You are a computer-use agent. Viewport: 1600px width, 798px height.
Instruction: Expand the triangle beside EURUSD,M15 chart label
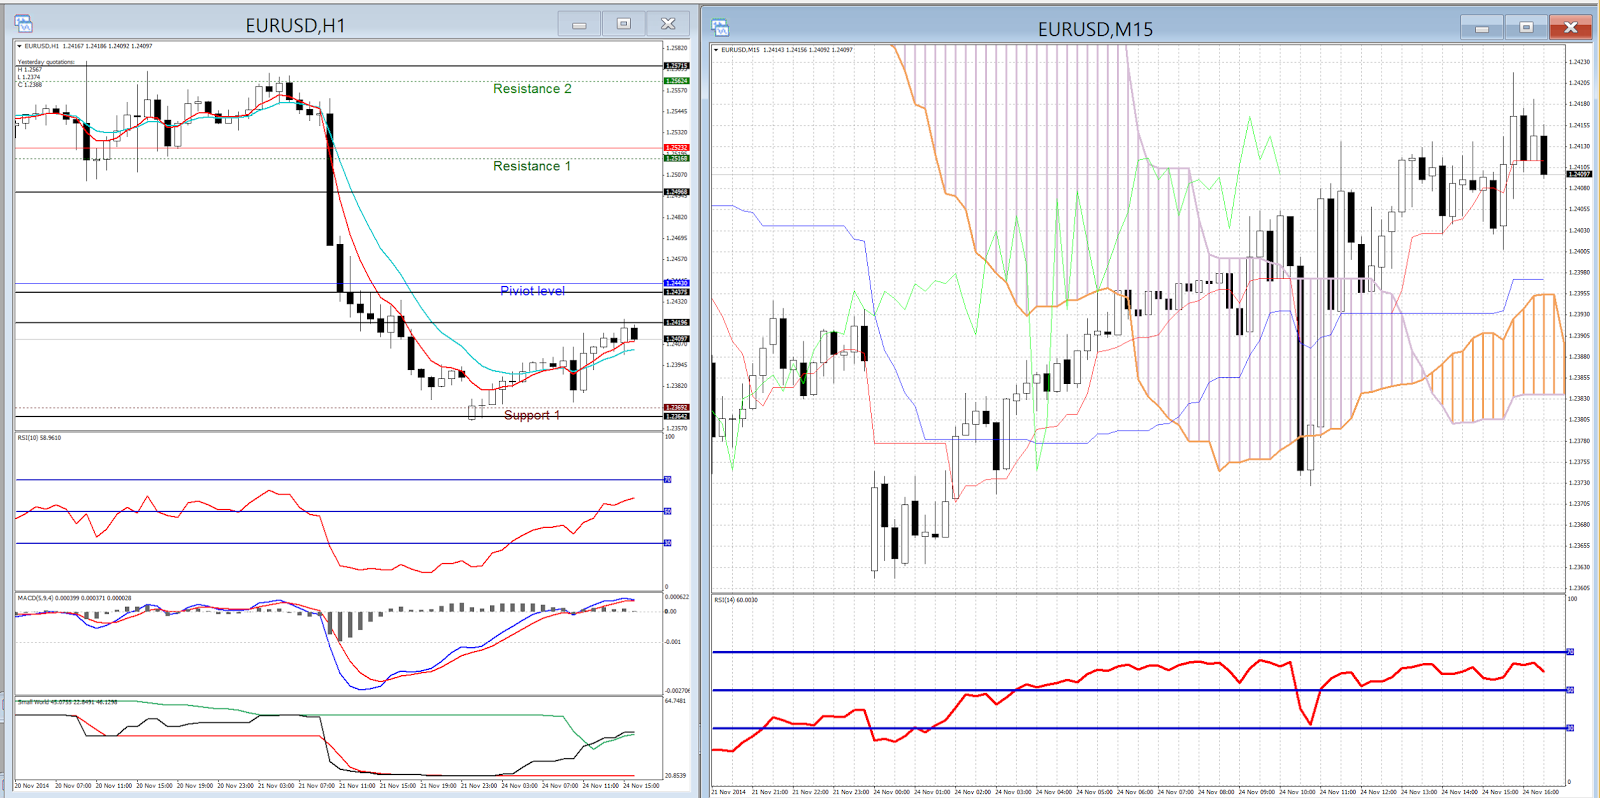tap(716, 49)
